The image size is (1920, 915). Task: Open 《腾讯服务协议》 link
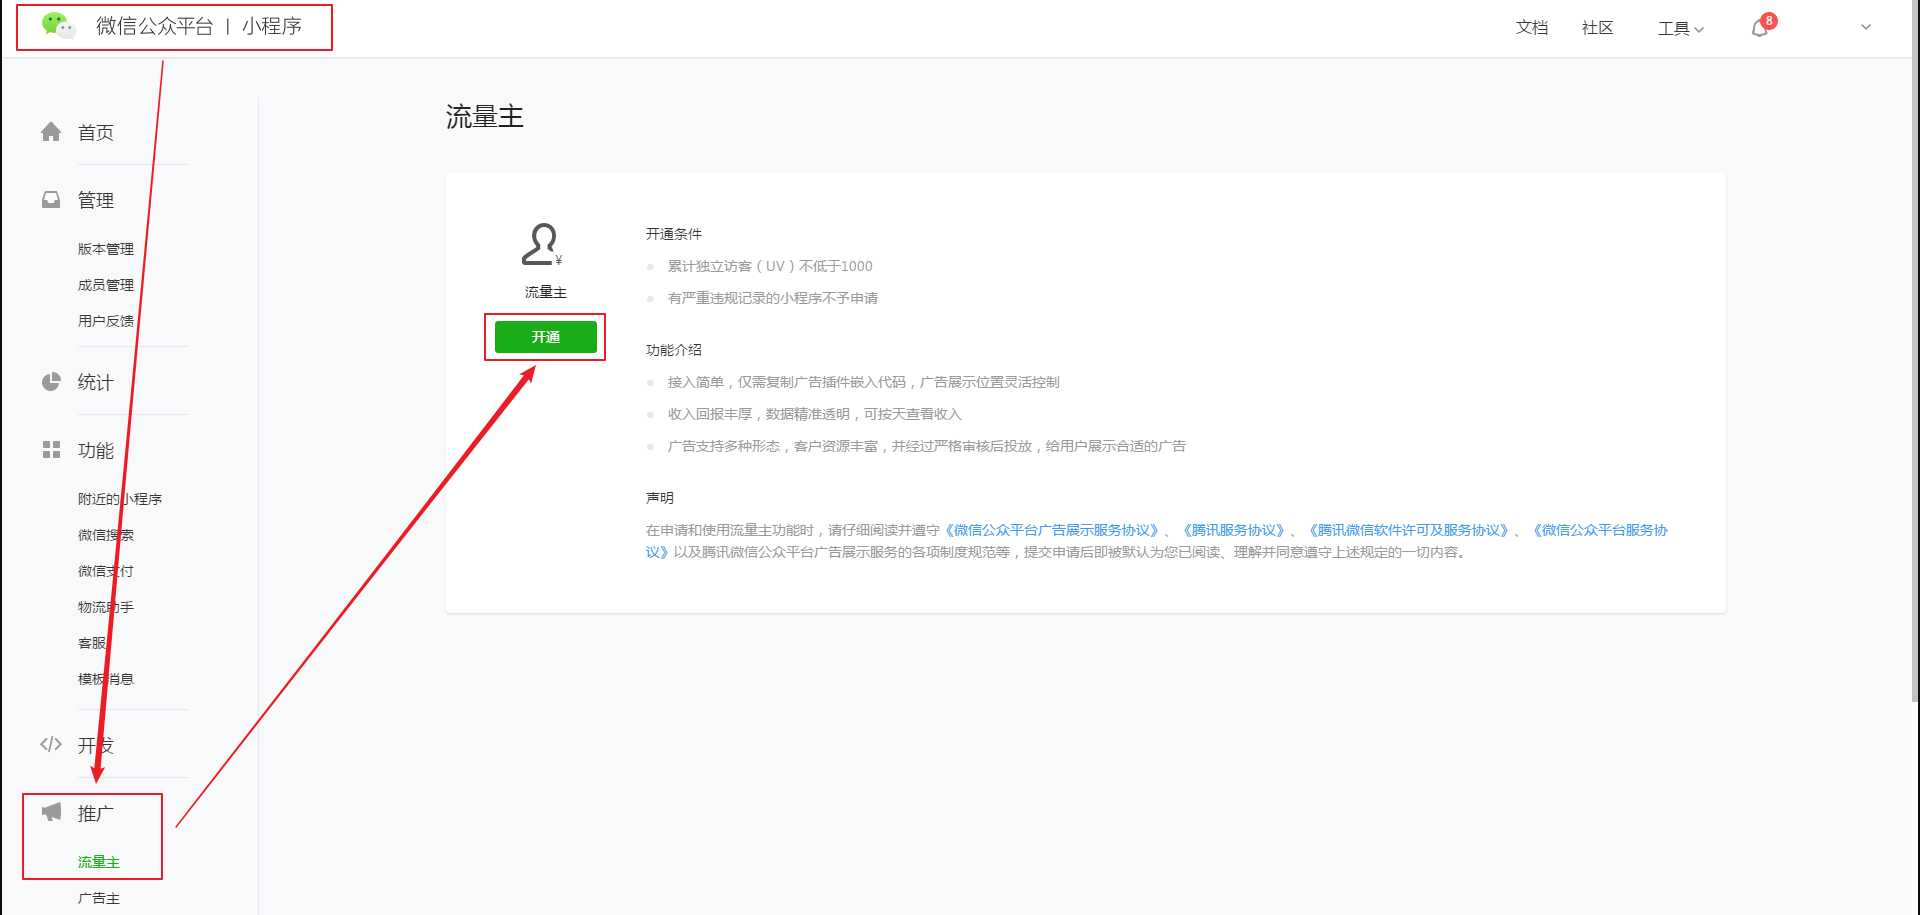click(x=1234, y=530)
